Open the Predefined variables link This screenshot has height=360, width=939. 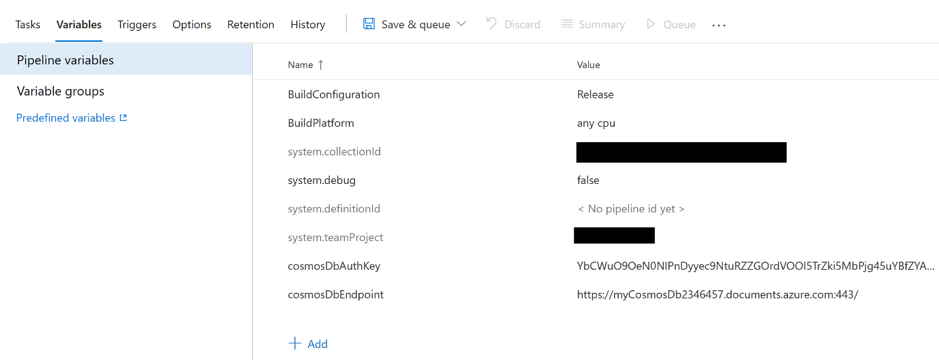pyautogui.click(x=65, y=118)
